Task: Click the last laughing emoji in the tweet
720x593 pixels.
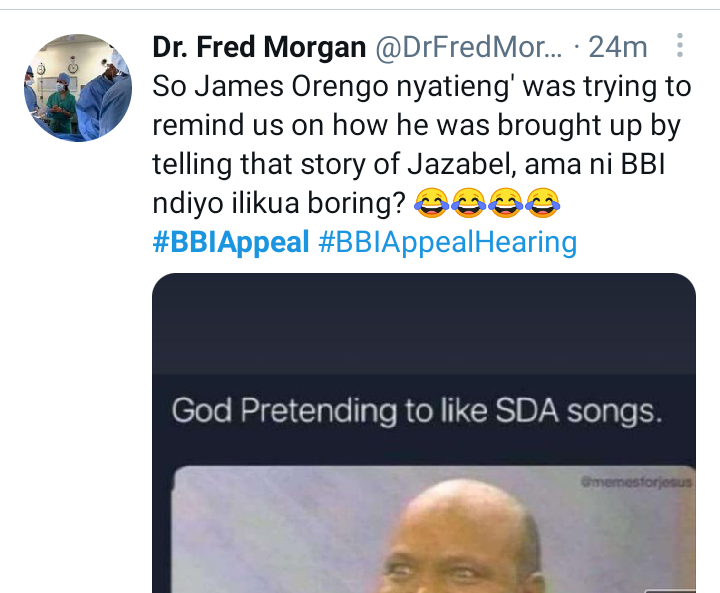Action: tap(541, 205)
